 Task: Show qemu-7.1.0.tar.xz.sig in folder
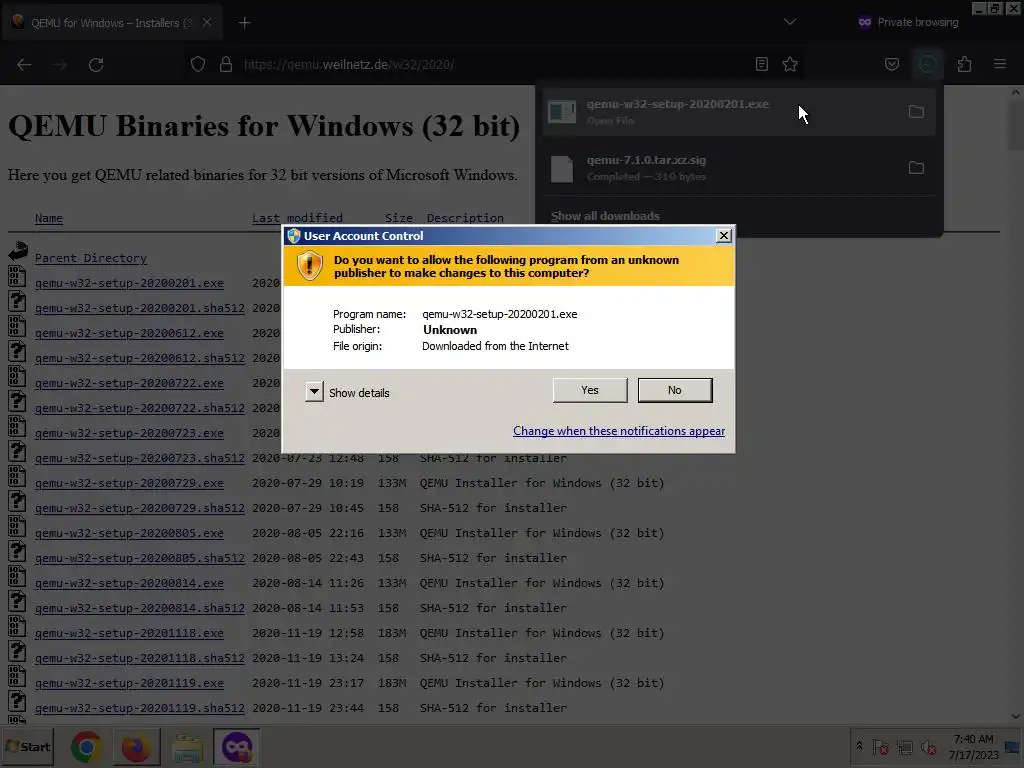coord(916,168)
